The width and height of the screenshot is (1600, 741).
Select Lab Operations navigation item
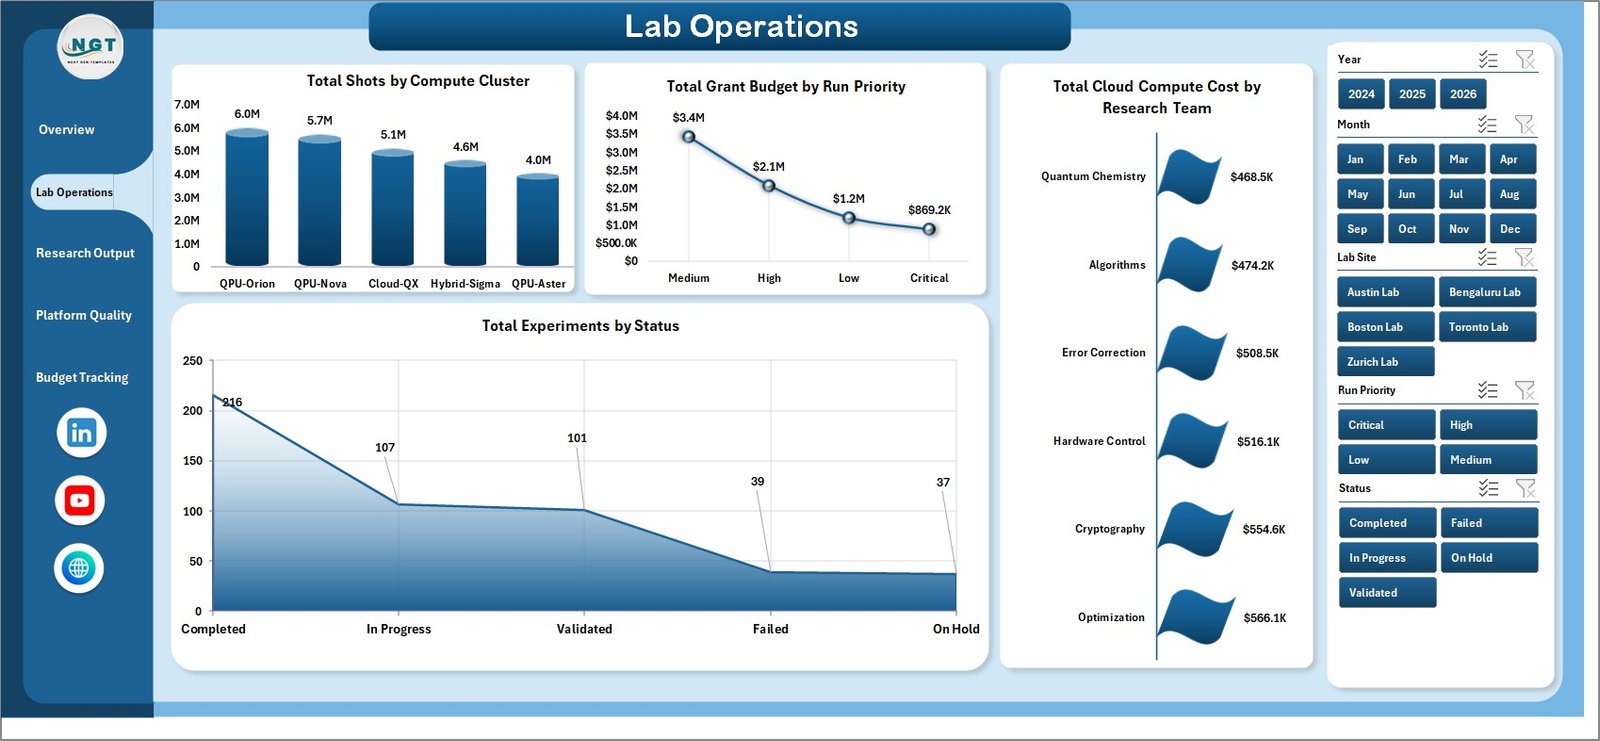(x=74, y=192)
